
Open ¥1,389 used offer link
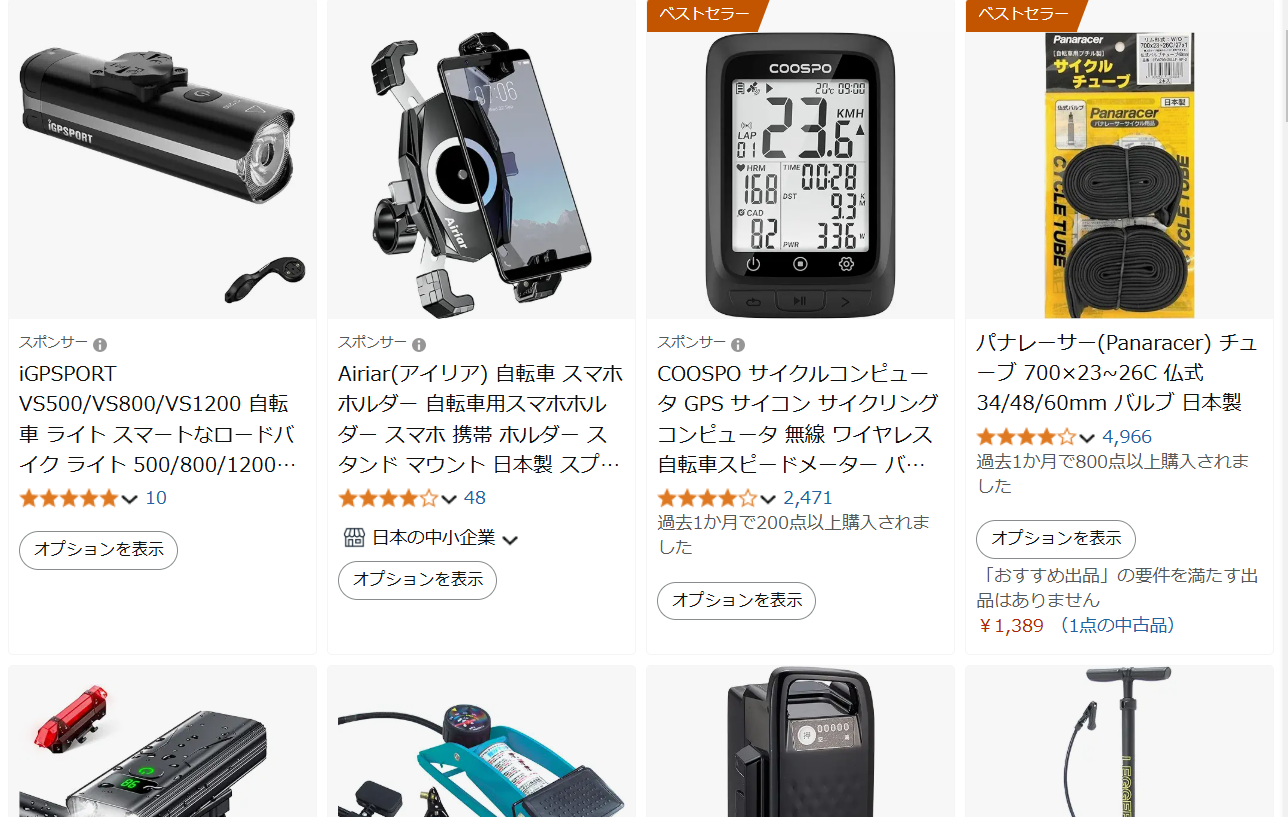click(x=1075, y=626)
